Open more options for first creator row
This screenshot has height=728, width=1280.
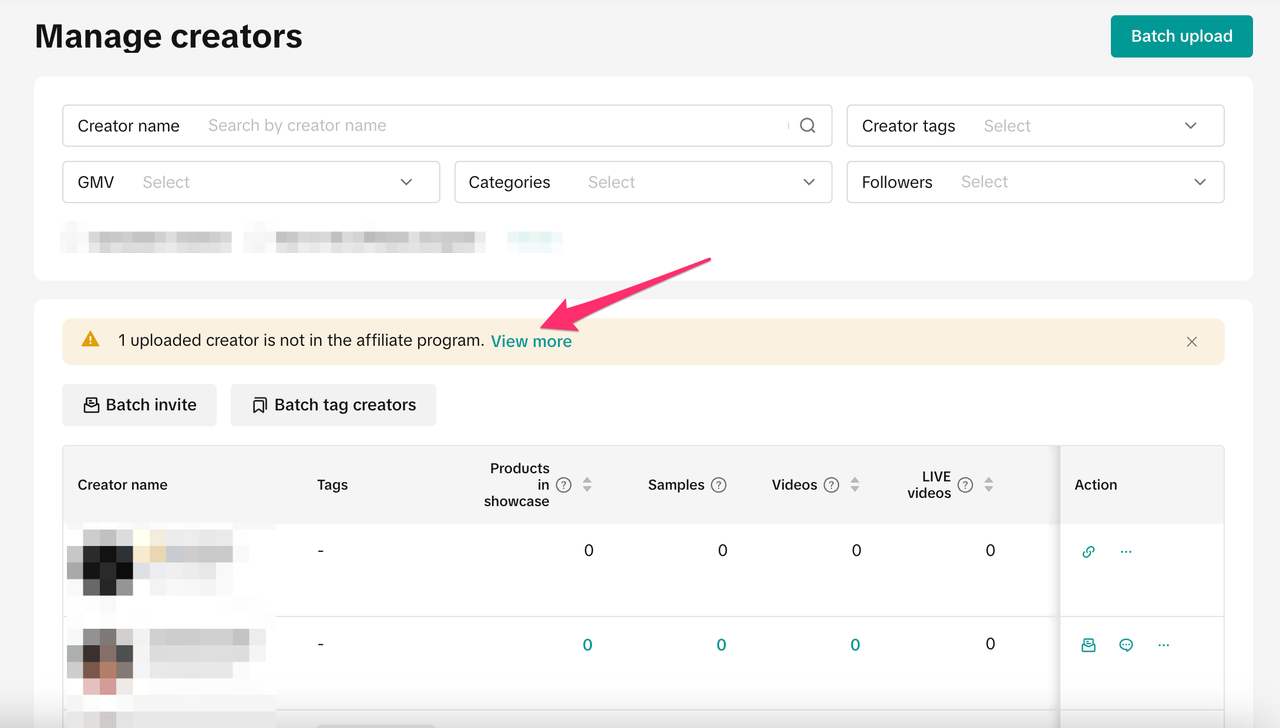pos(1126,551)
